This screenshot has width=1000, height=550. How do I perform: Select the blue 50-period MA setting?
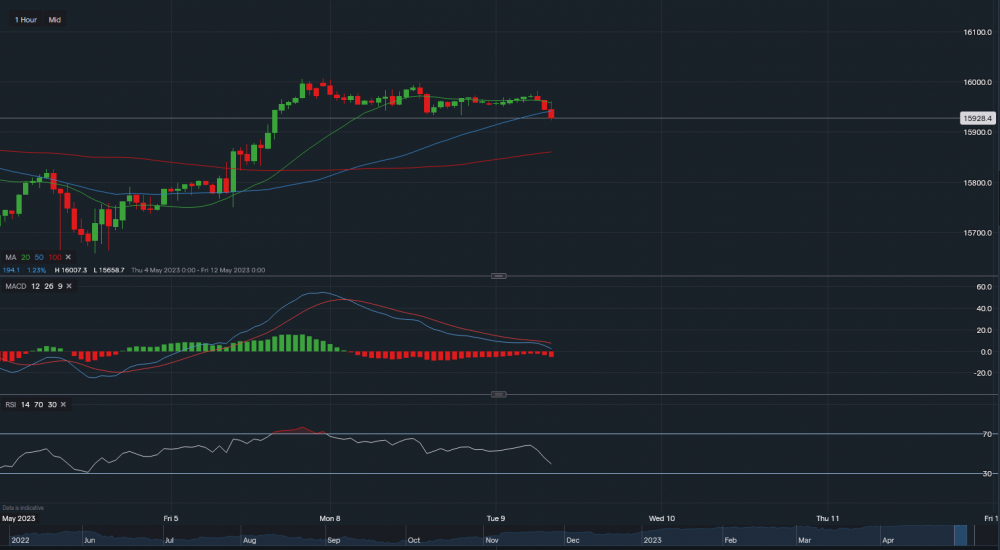coord(39,257)
